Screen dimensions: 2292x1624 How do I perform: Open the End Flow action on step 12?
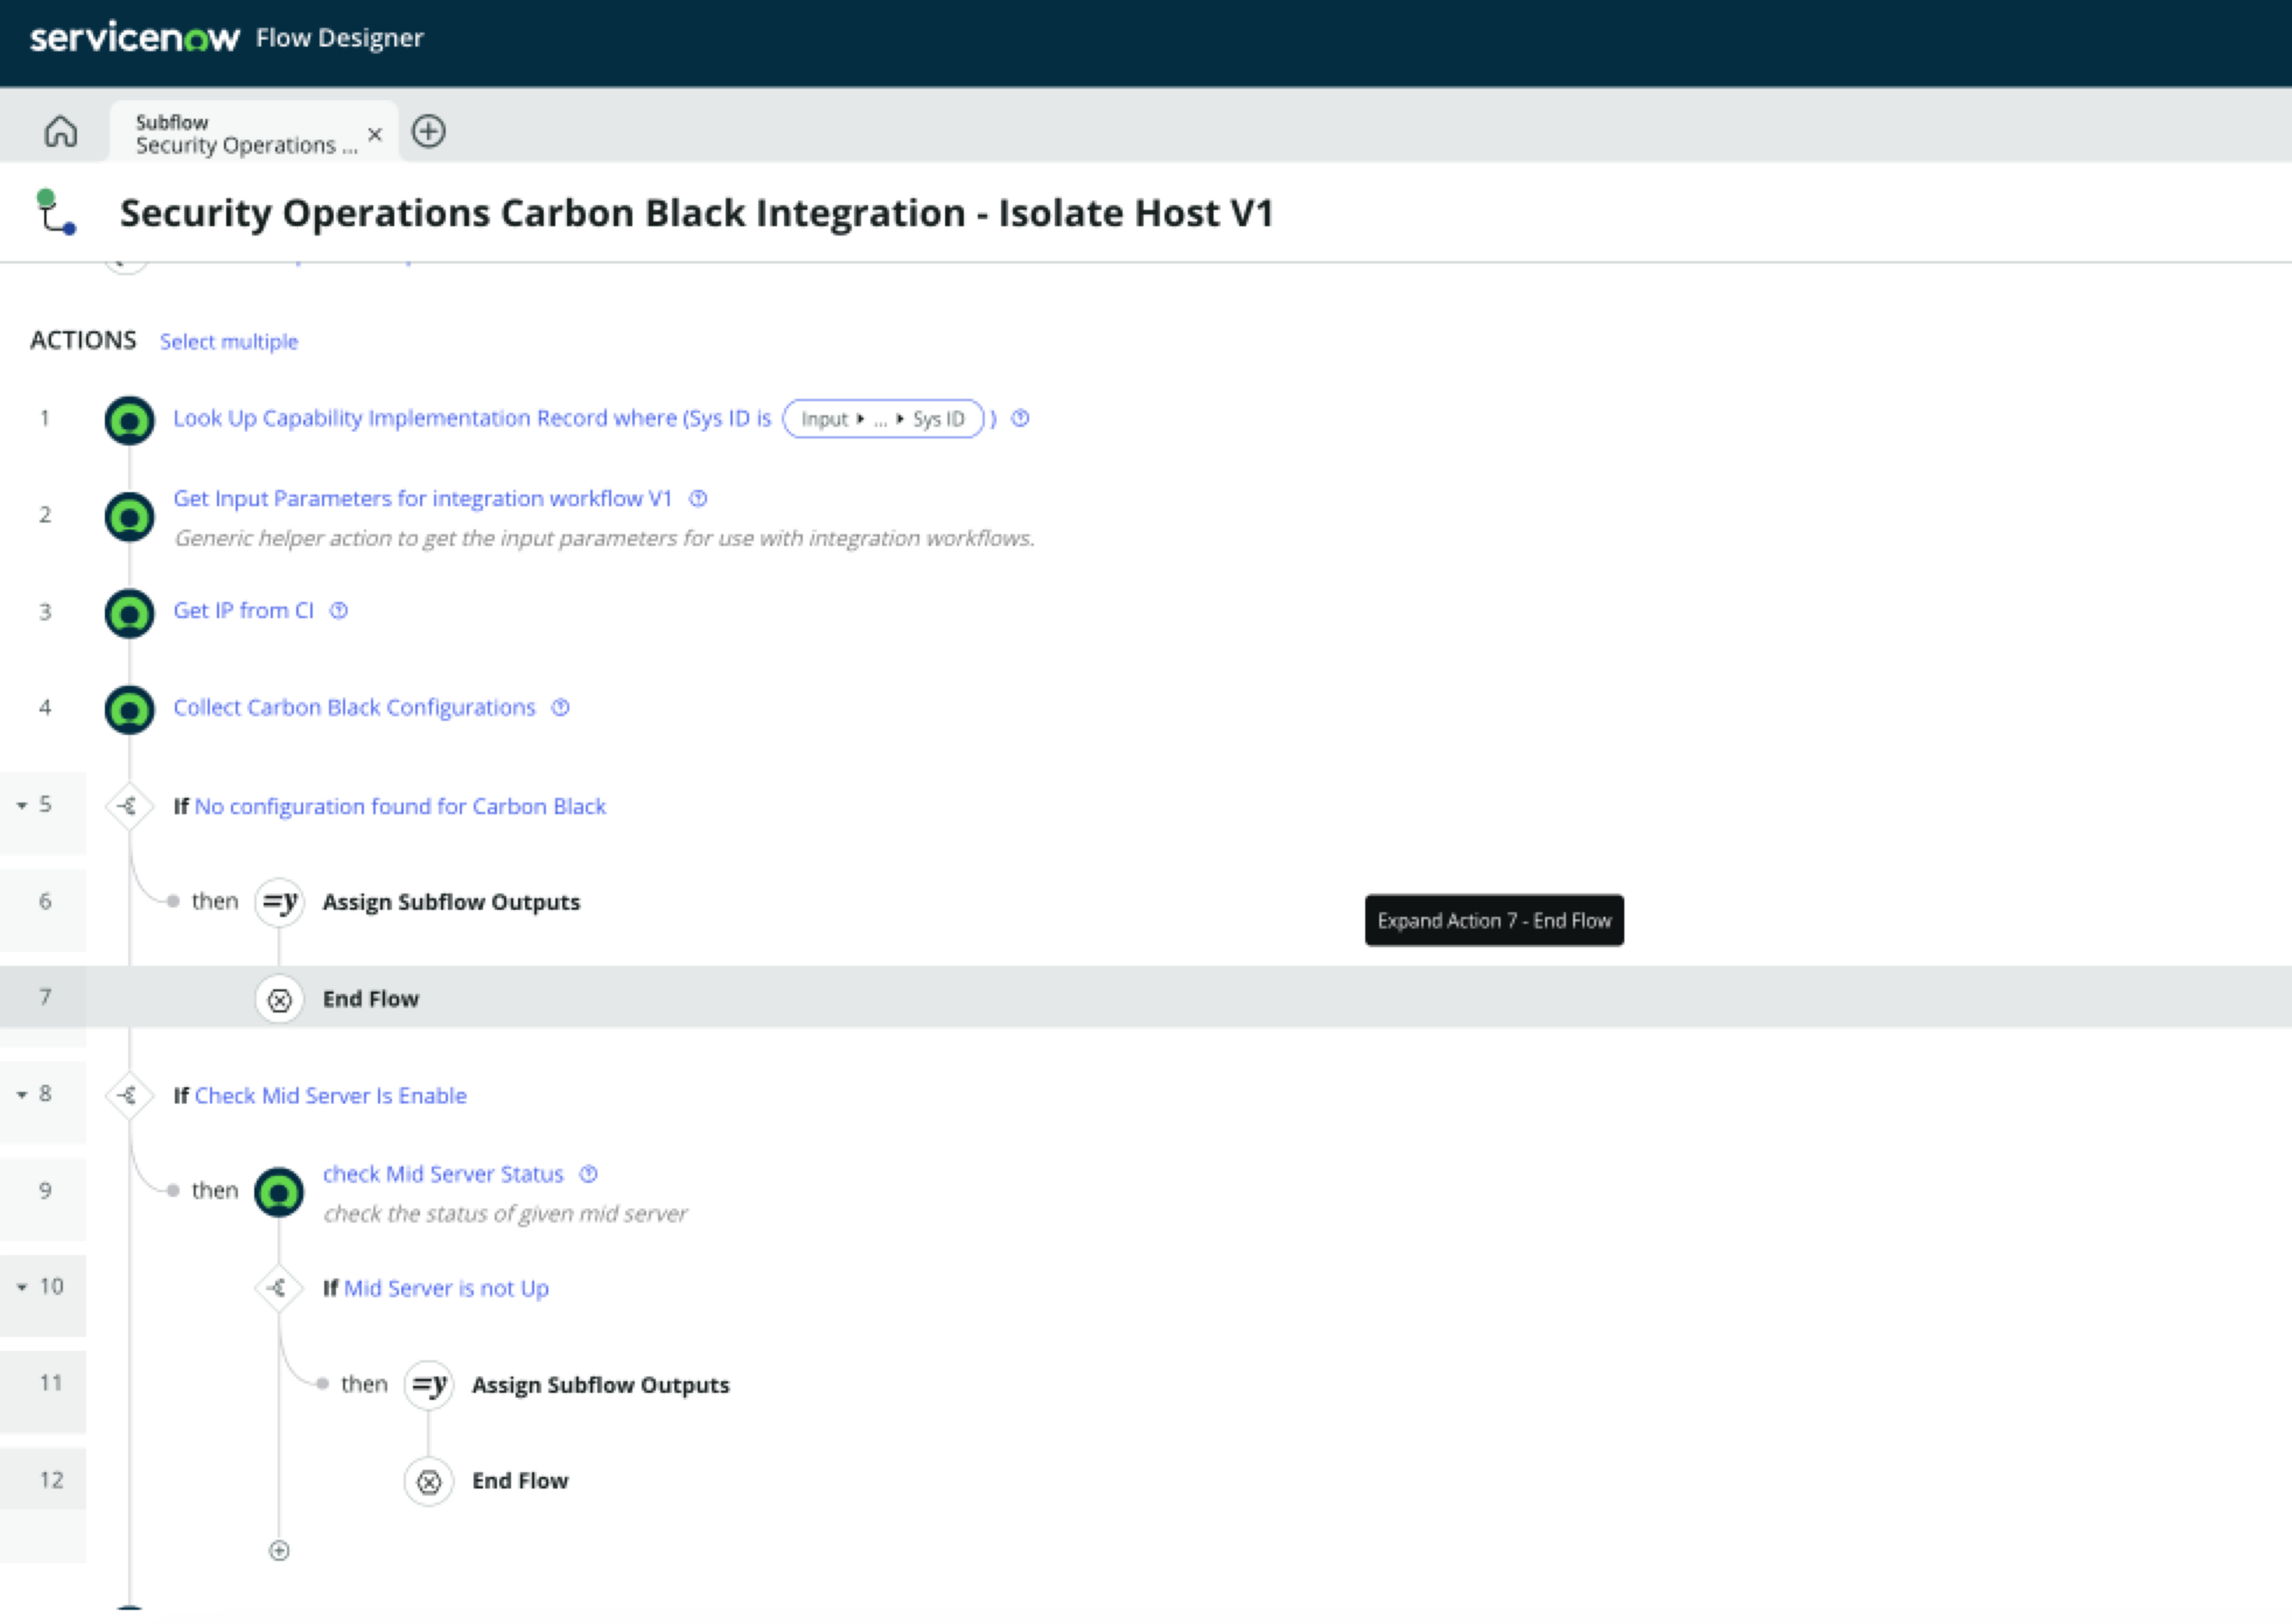pos(520,1481)
